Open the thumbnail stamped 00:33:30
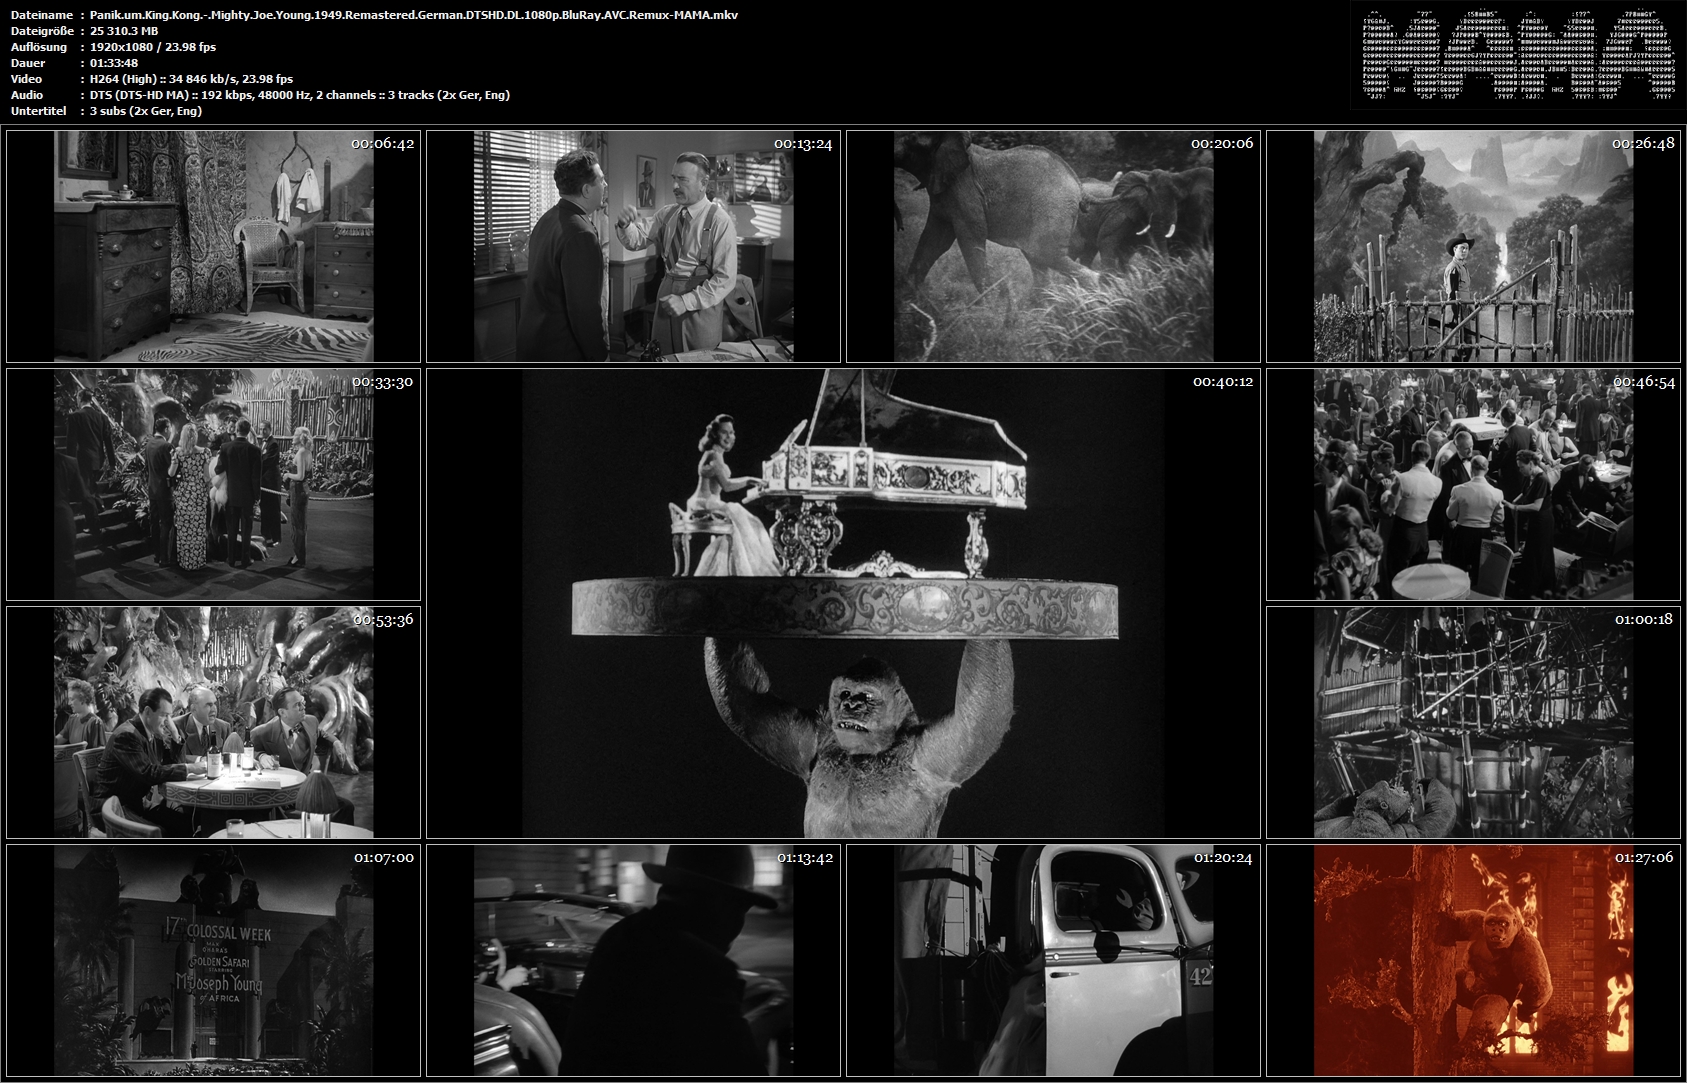The image size is (1687, 1083). coord(213,484)
